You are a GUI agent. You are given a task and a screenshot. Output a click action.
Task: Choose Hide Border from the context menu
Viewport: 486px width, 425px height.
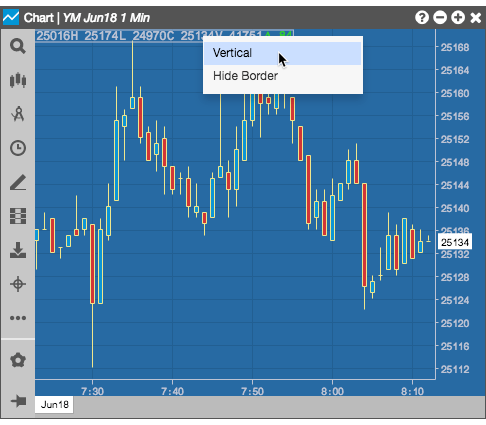[283, 76]
